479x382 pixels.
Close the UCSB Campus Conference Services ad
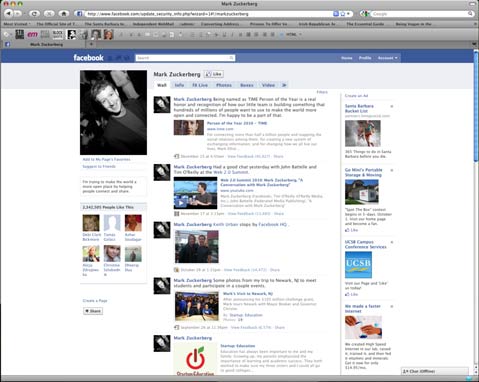392,242
